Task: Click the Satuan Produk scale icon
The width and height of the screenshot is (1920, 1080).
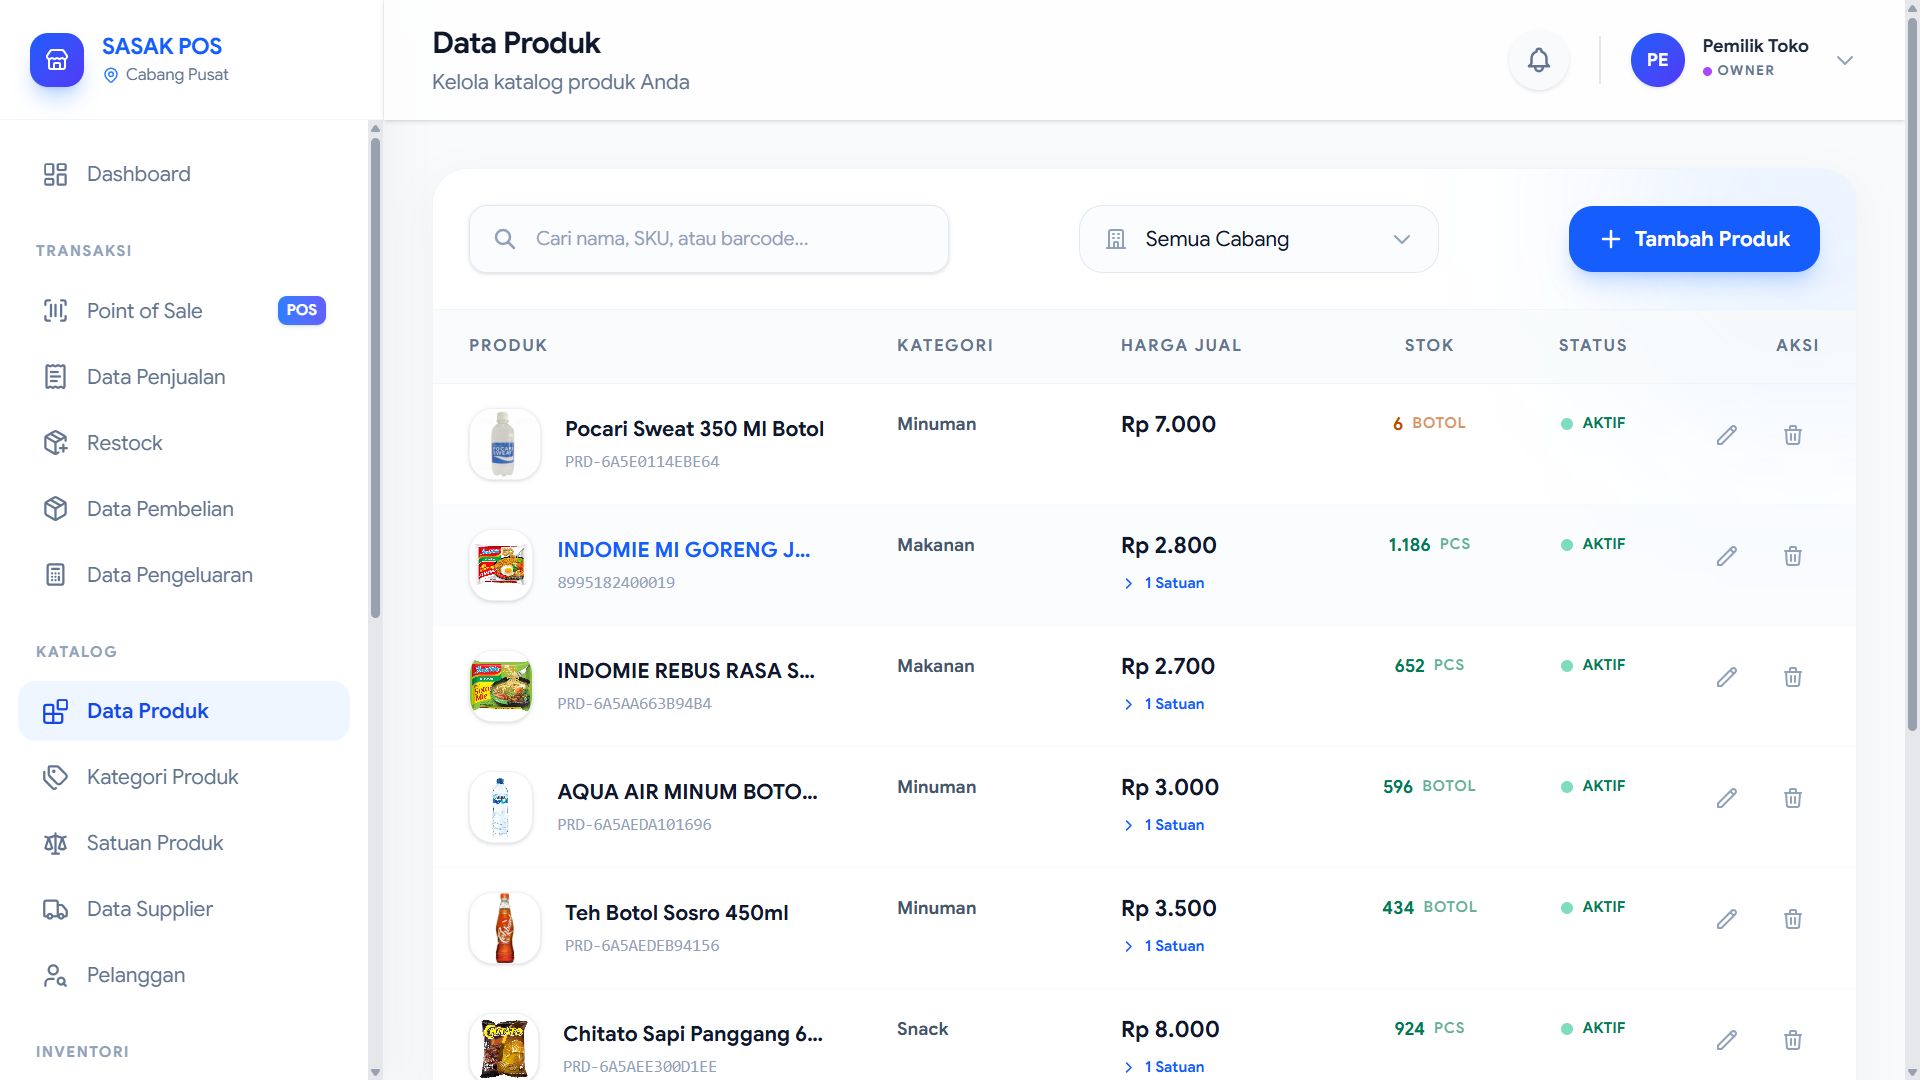Action: tap(55, 843)
